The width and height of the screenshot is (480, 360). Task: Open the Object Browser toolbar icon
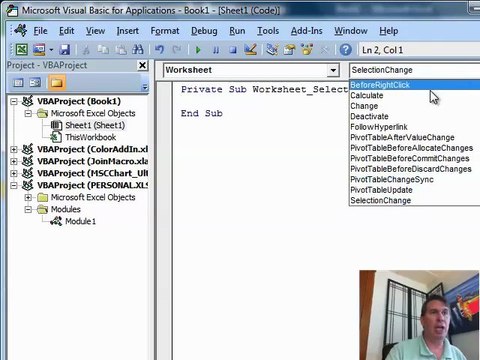(307, 50)
